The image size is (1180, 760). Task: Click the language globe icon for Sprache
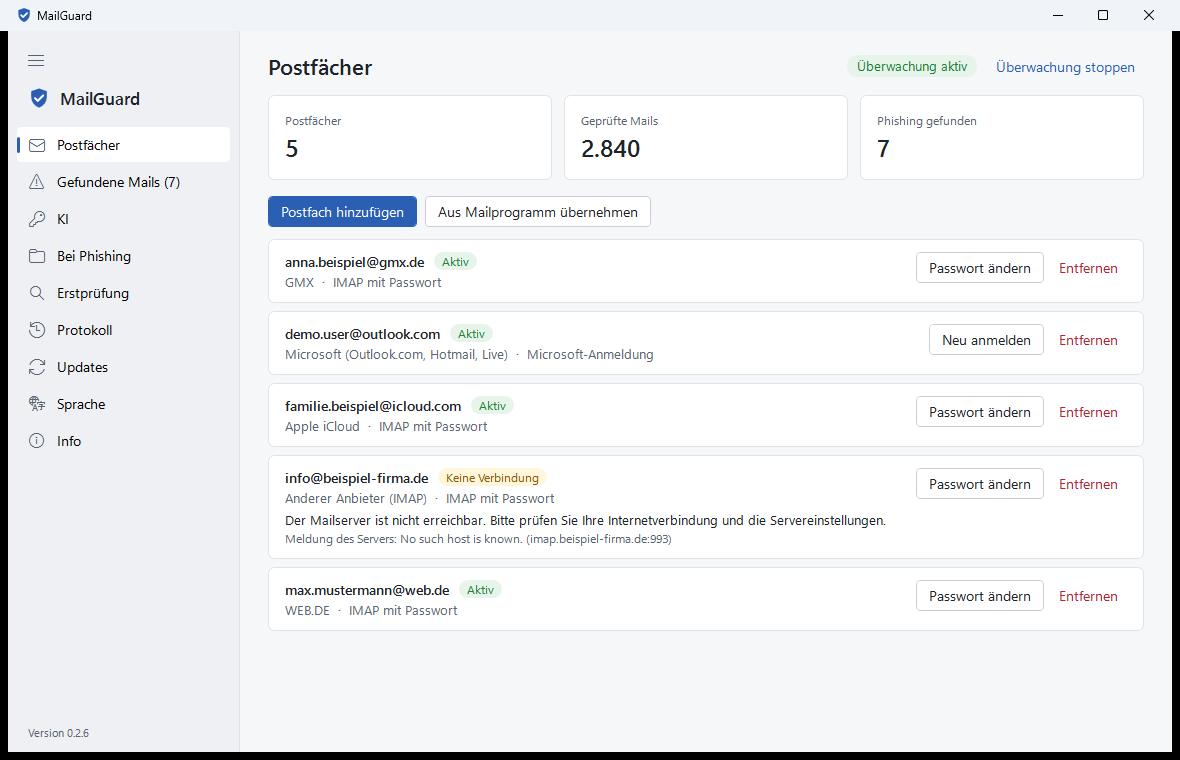37,404
